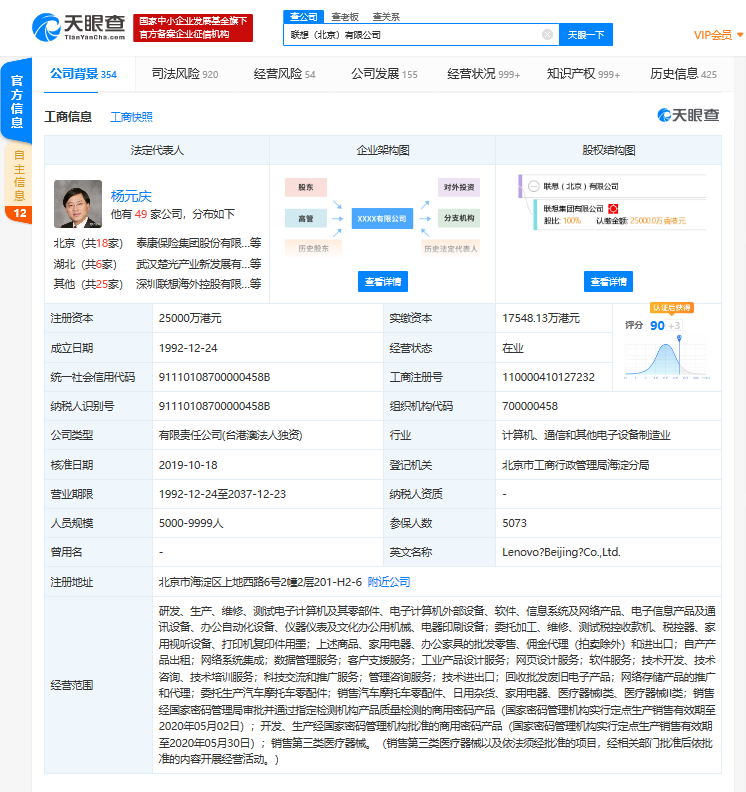Screen dimensions: 746x792
Task: Click registration number 110000410127232
Action: (548, 377)
